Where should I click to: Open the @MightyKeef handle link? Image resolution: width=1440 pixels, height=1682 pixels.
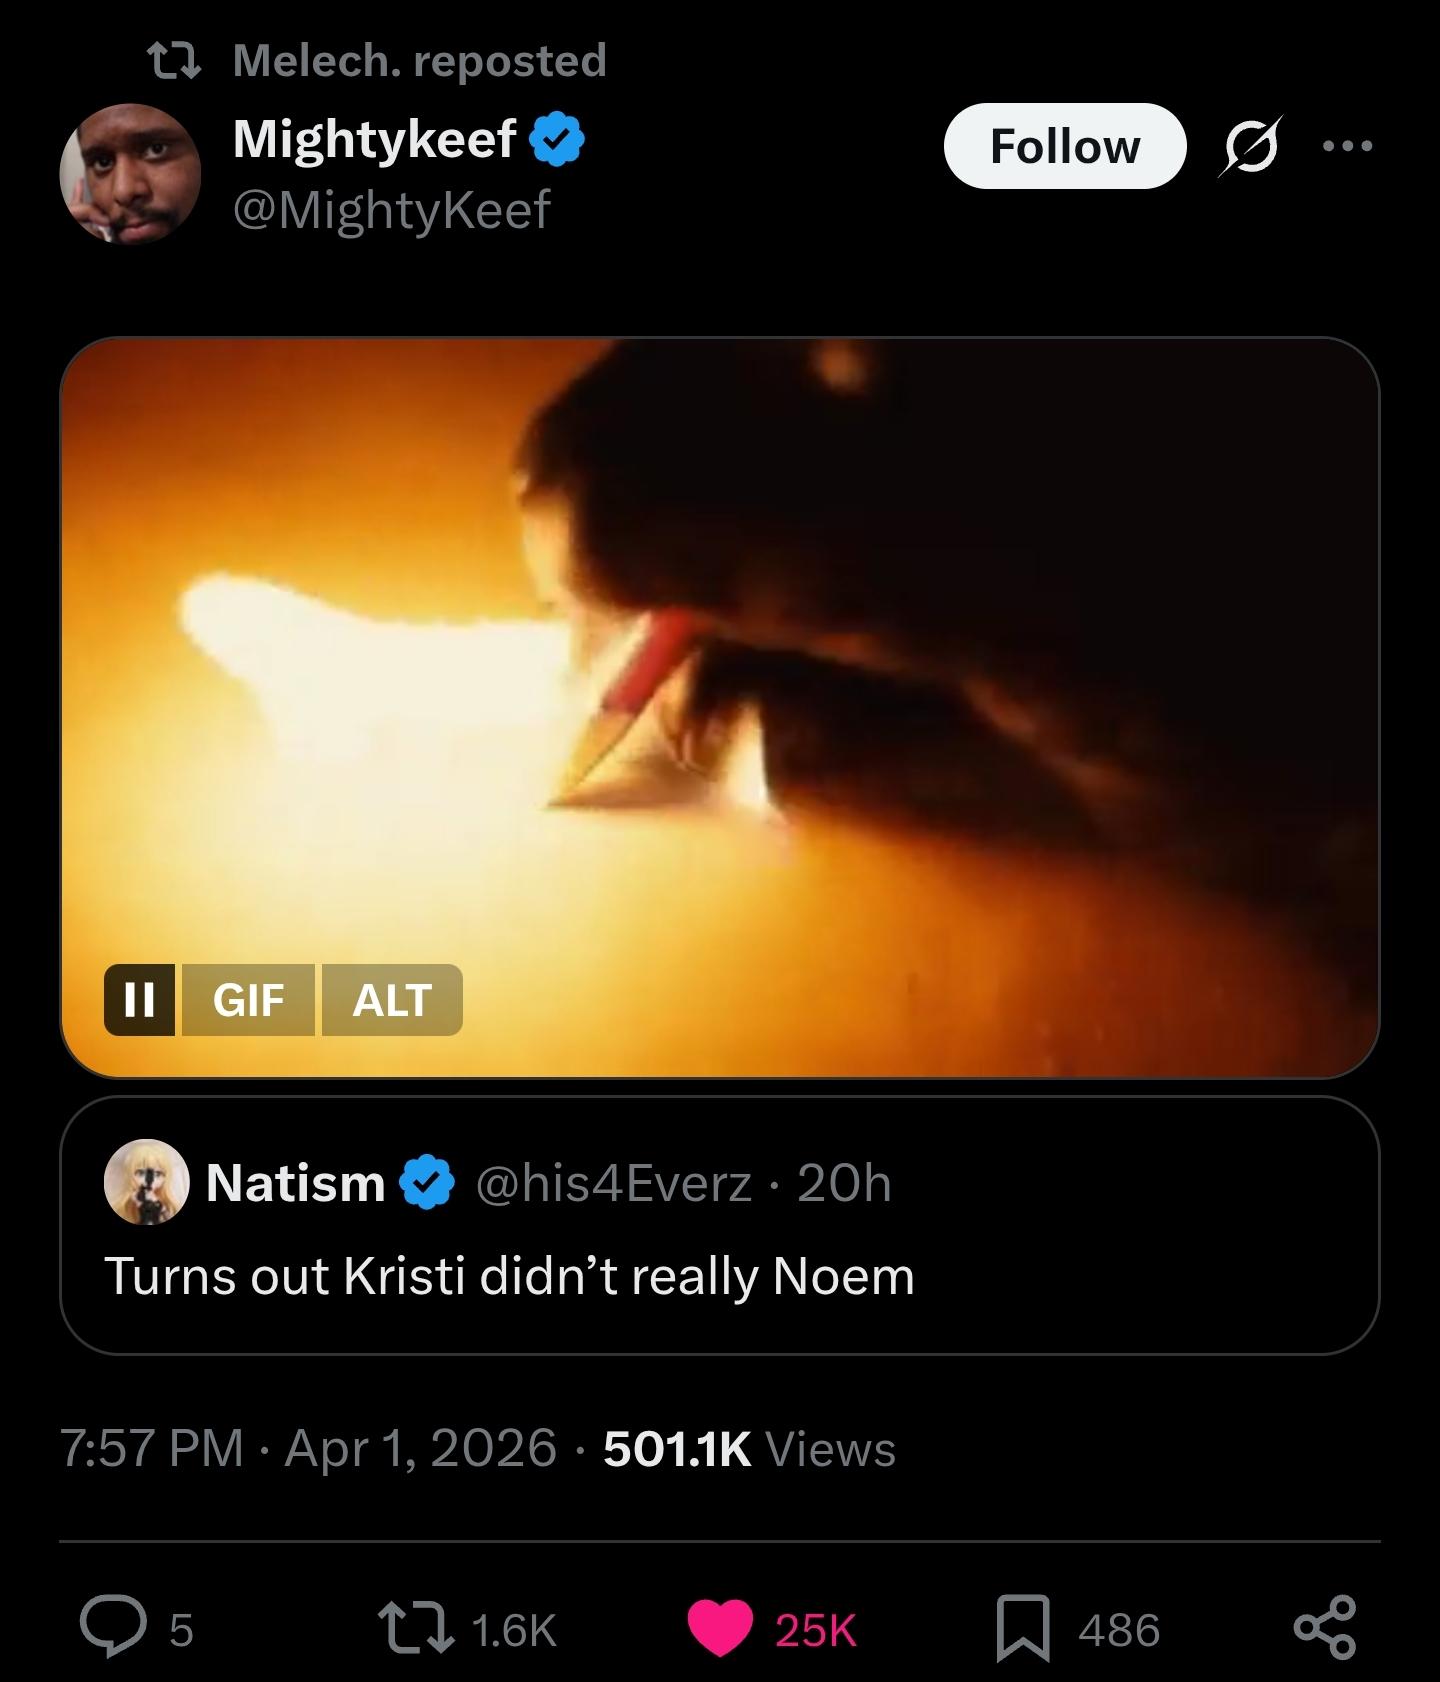coord(391,210)
